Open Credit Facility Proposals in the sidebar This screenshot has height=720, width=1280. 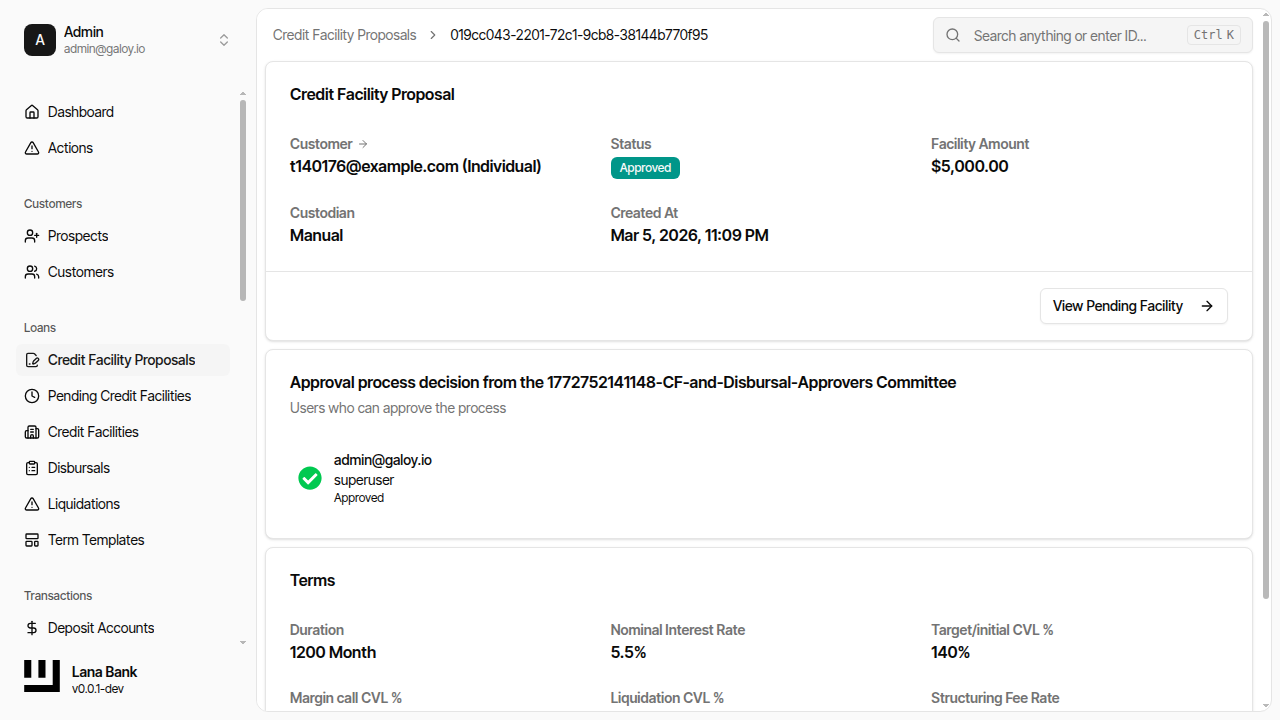click(x=122, y=360)
